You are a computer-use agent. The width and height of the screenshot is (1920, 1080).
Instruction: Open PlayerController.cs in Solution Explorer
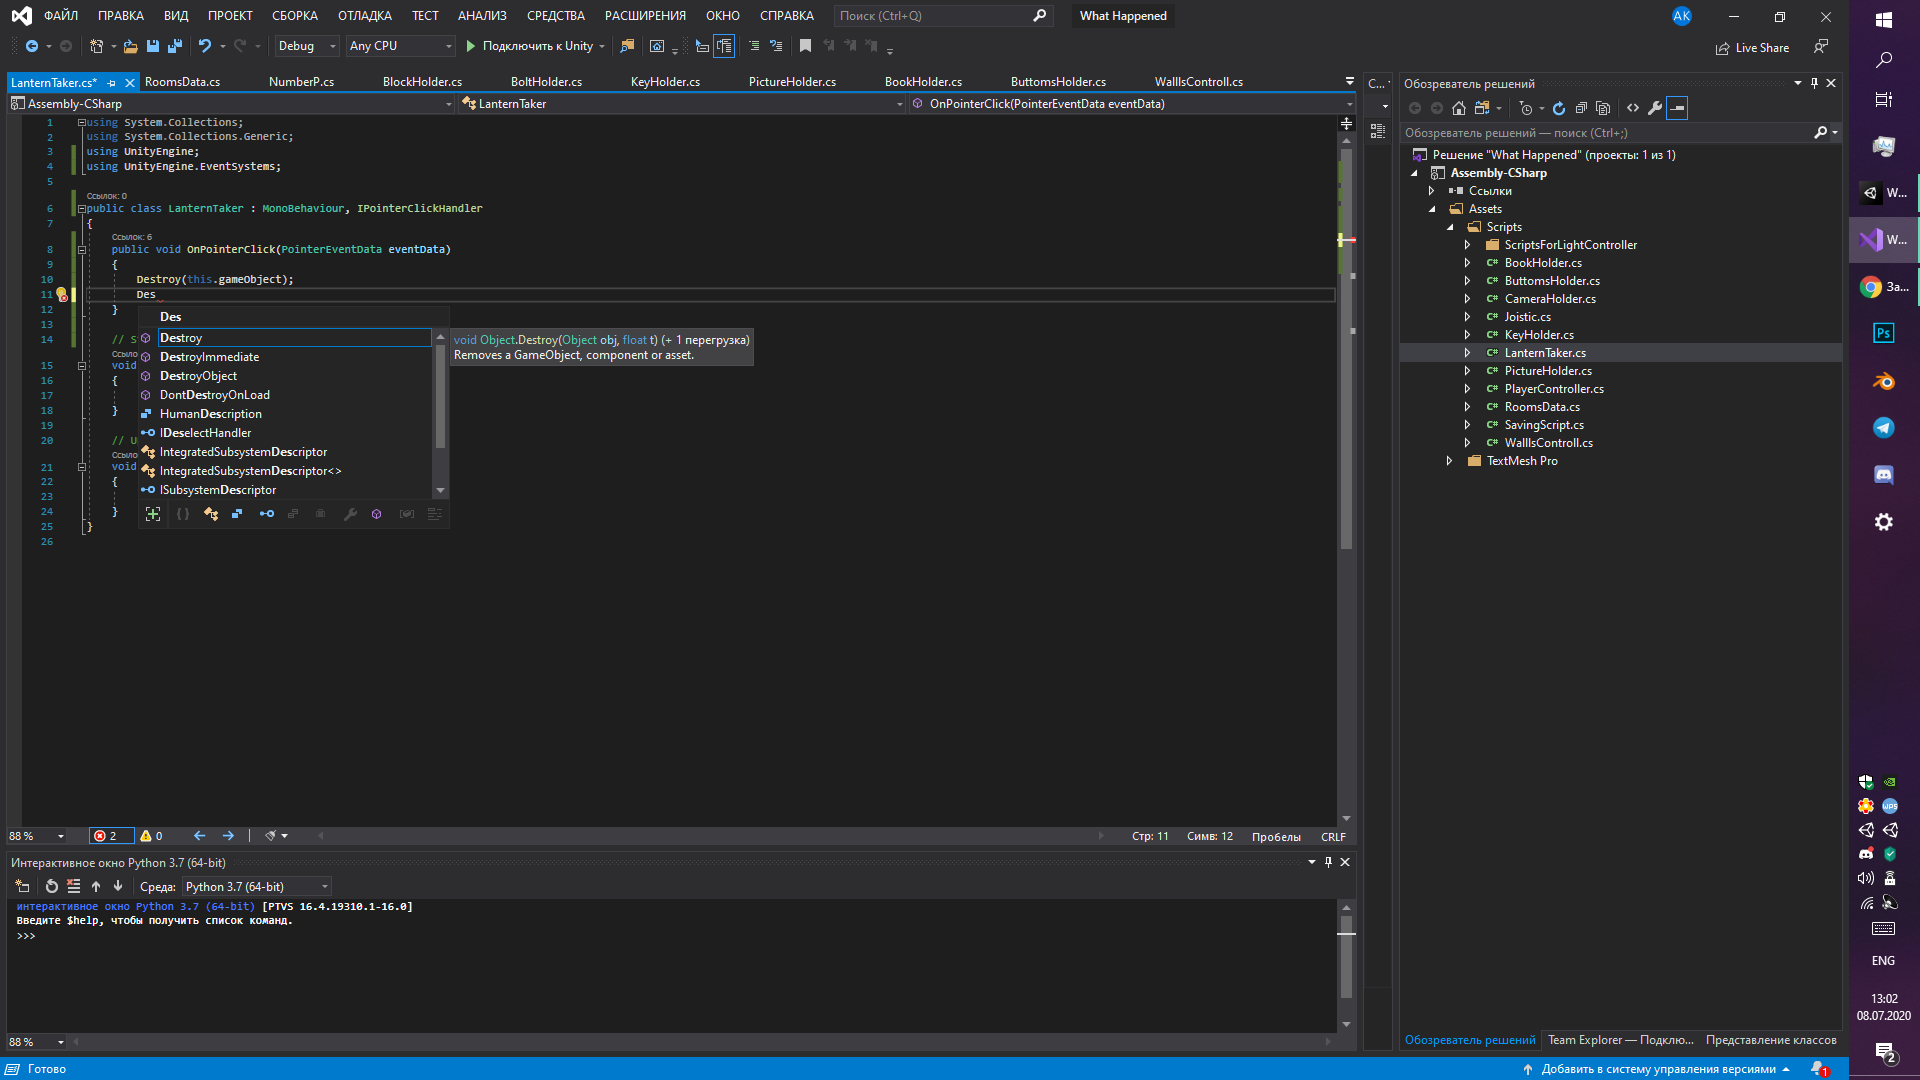point(1554,389)
